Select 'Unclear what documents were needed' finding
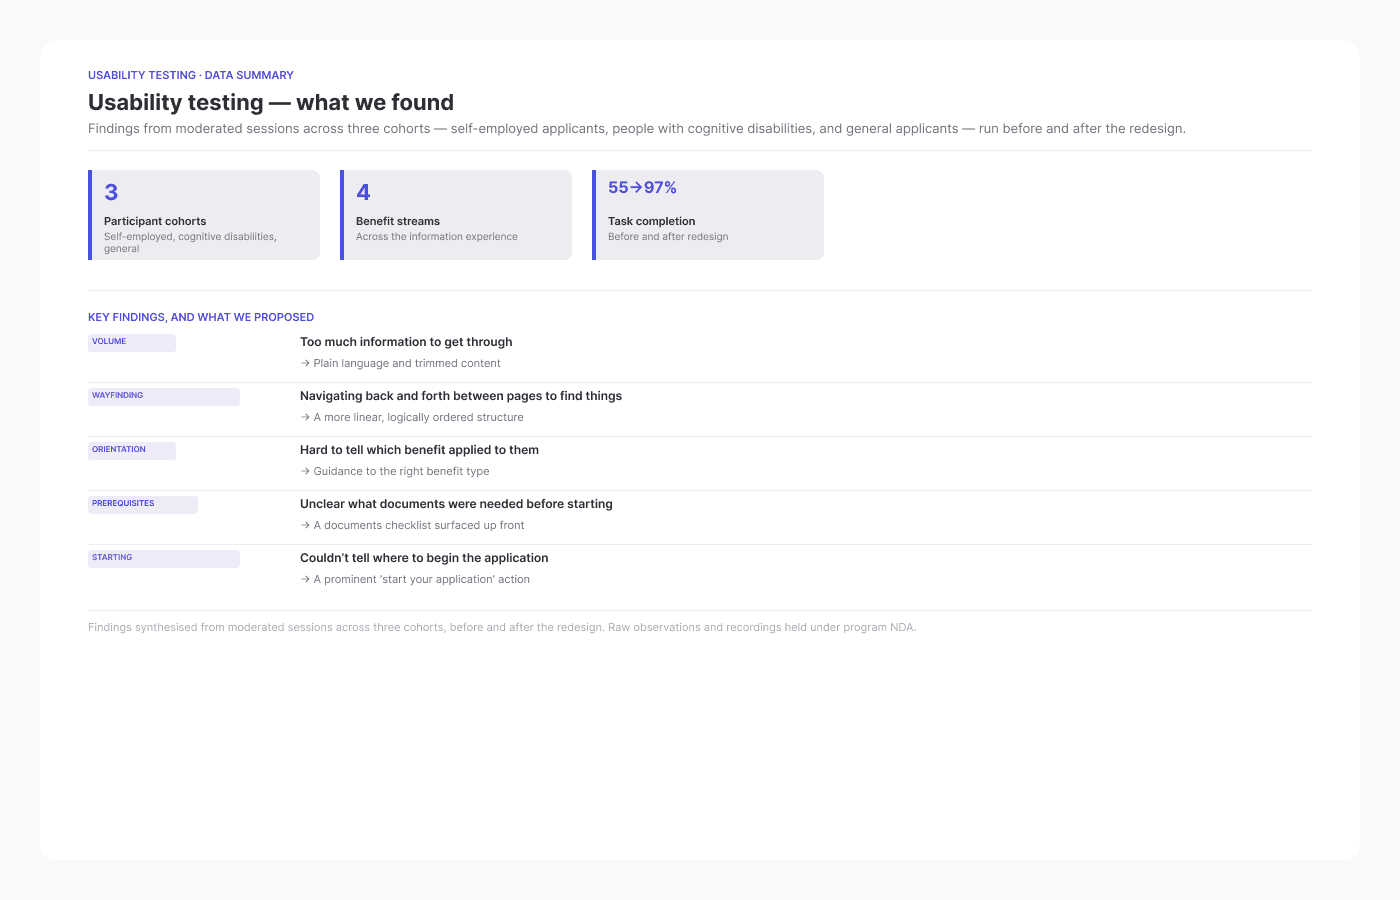Image resolution: width=1400 pixels, height=900 pixels. point(456,504)
